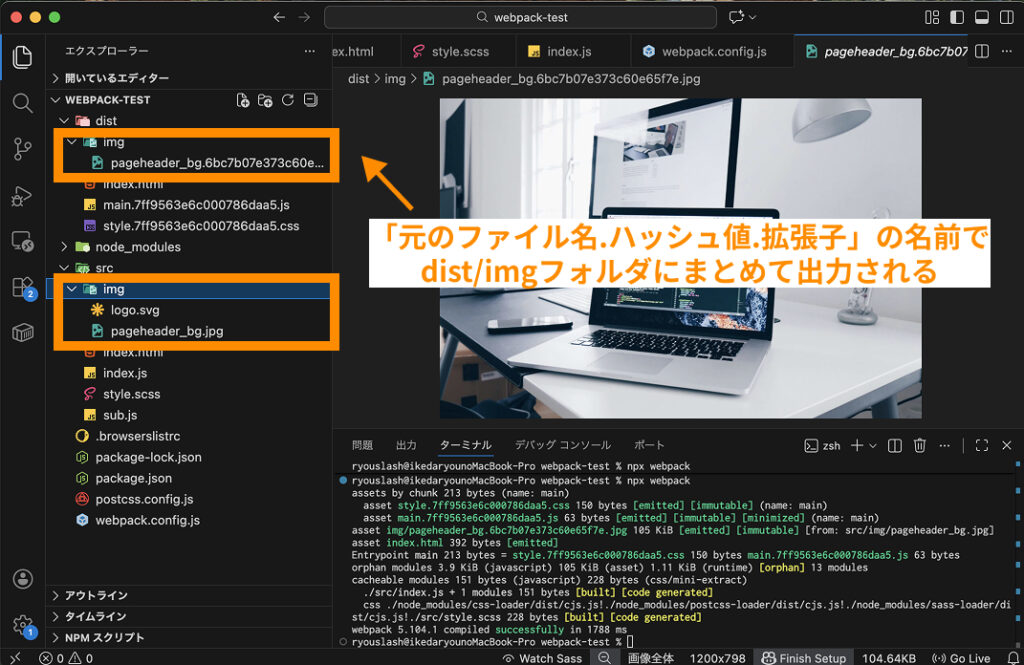The width and height of the screenshot is (1024, 665).
Task: Click the new file icon in explorer header
Action: (242, 100)
